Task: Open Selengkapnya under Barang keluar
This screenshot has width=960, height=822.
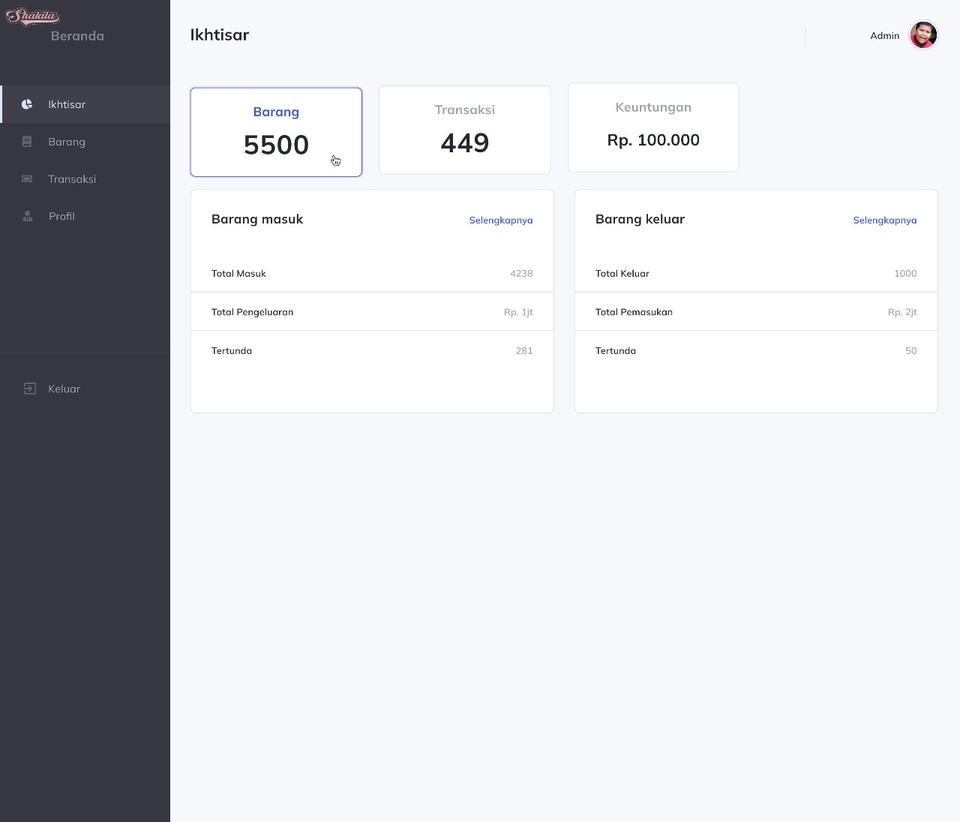Action: [885, 219]
